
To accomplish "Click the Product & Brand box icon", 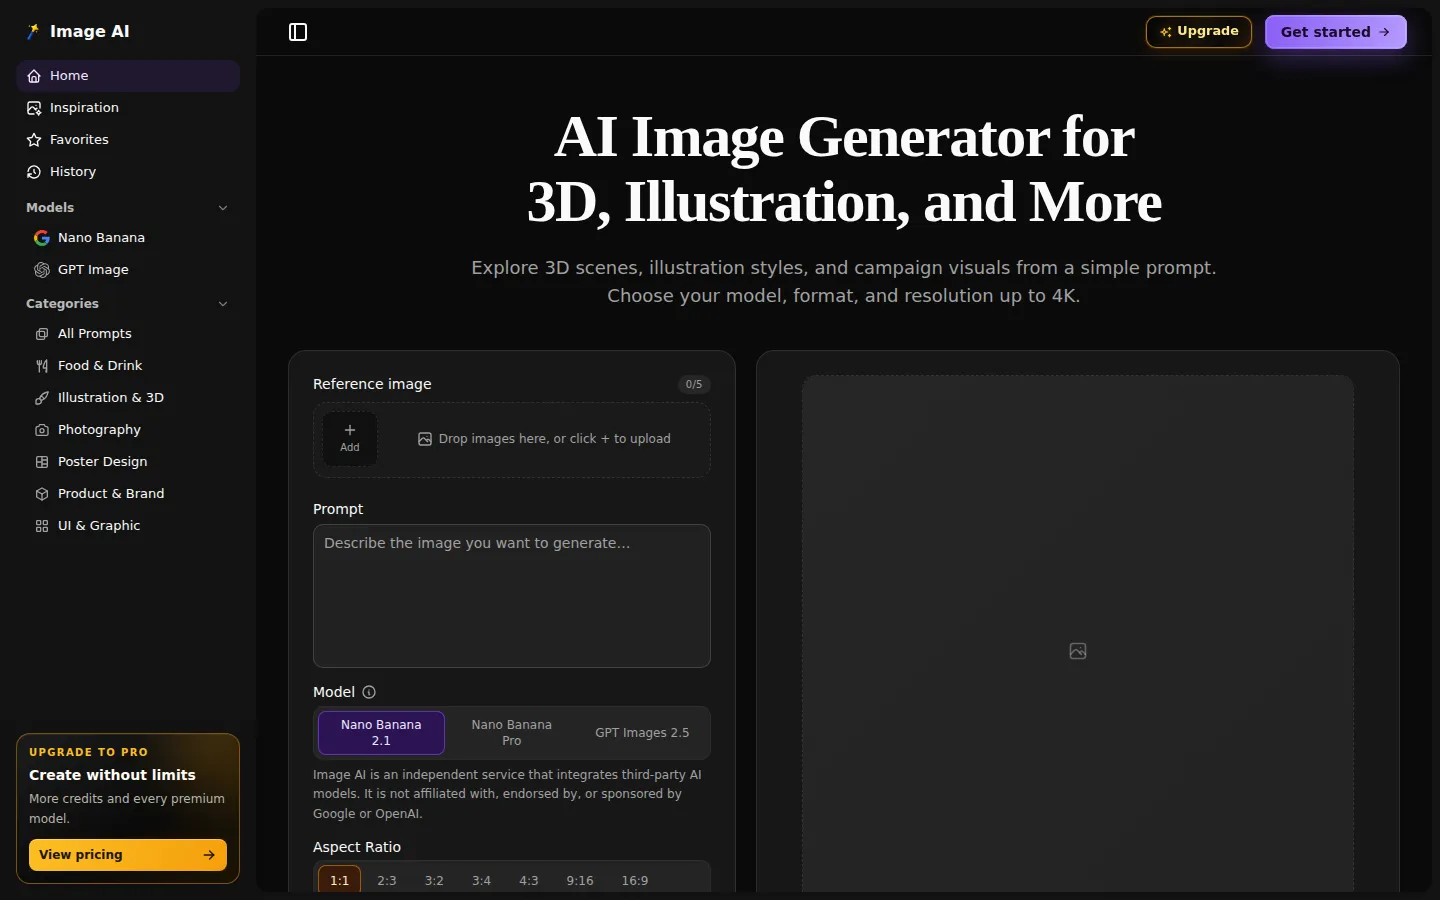I will click(x=42, y=494).
